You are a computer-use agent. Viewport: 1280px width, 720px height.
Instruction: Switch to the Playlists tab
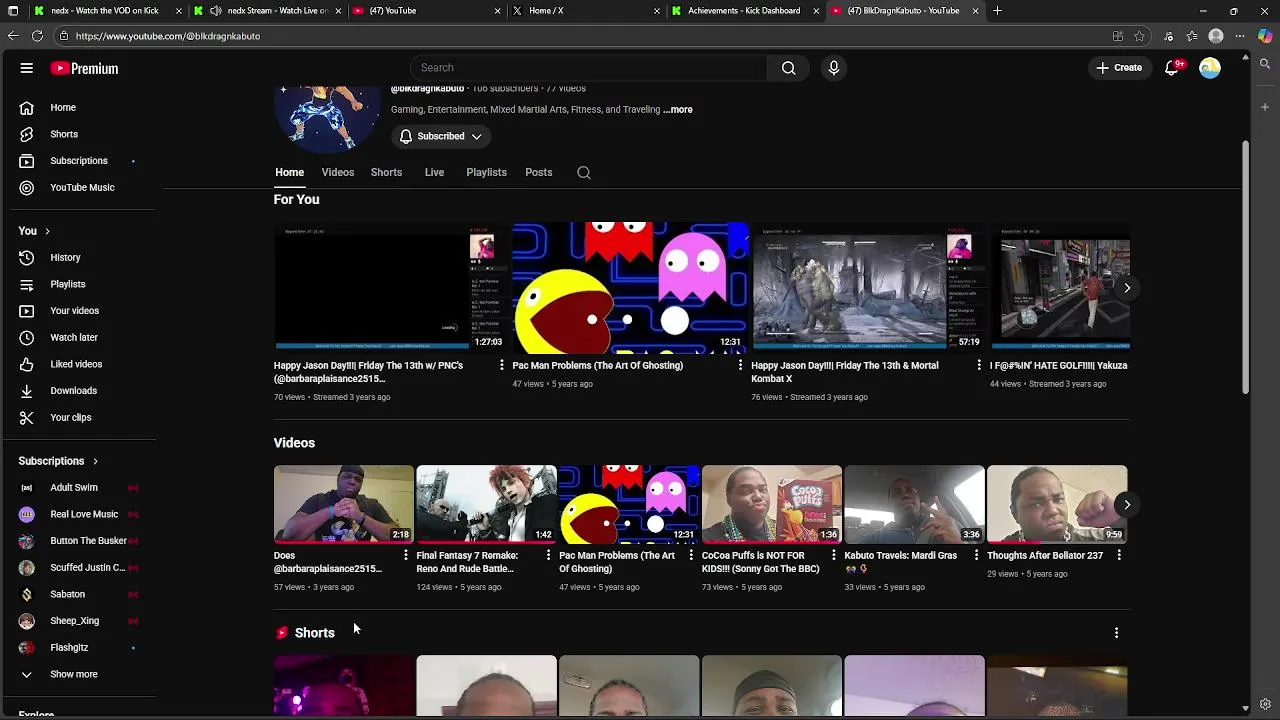(486, 172)
